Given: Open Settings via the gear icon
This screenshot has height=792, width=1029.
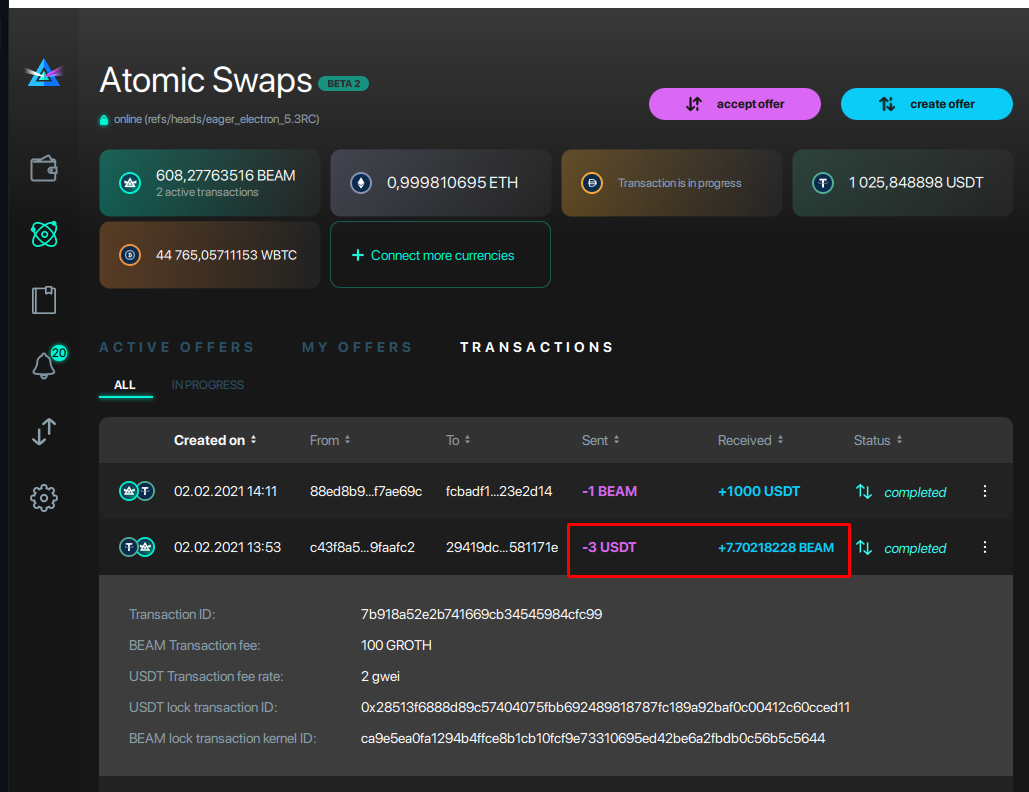Looking at the screenshot, I should point(44,497).
